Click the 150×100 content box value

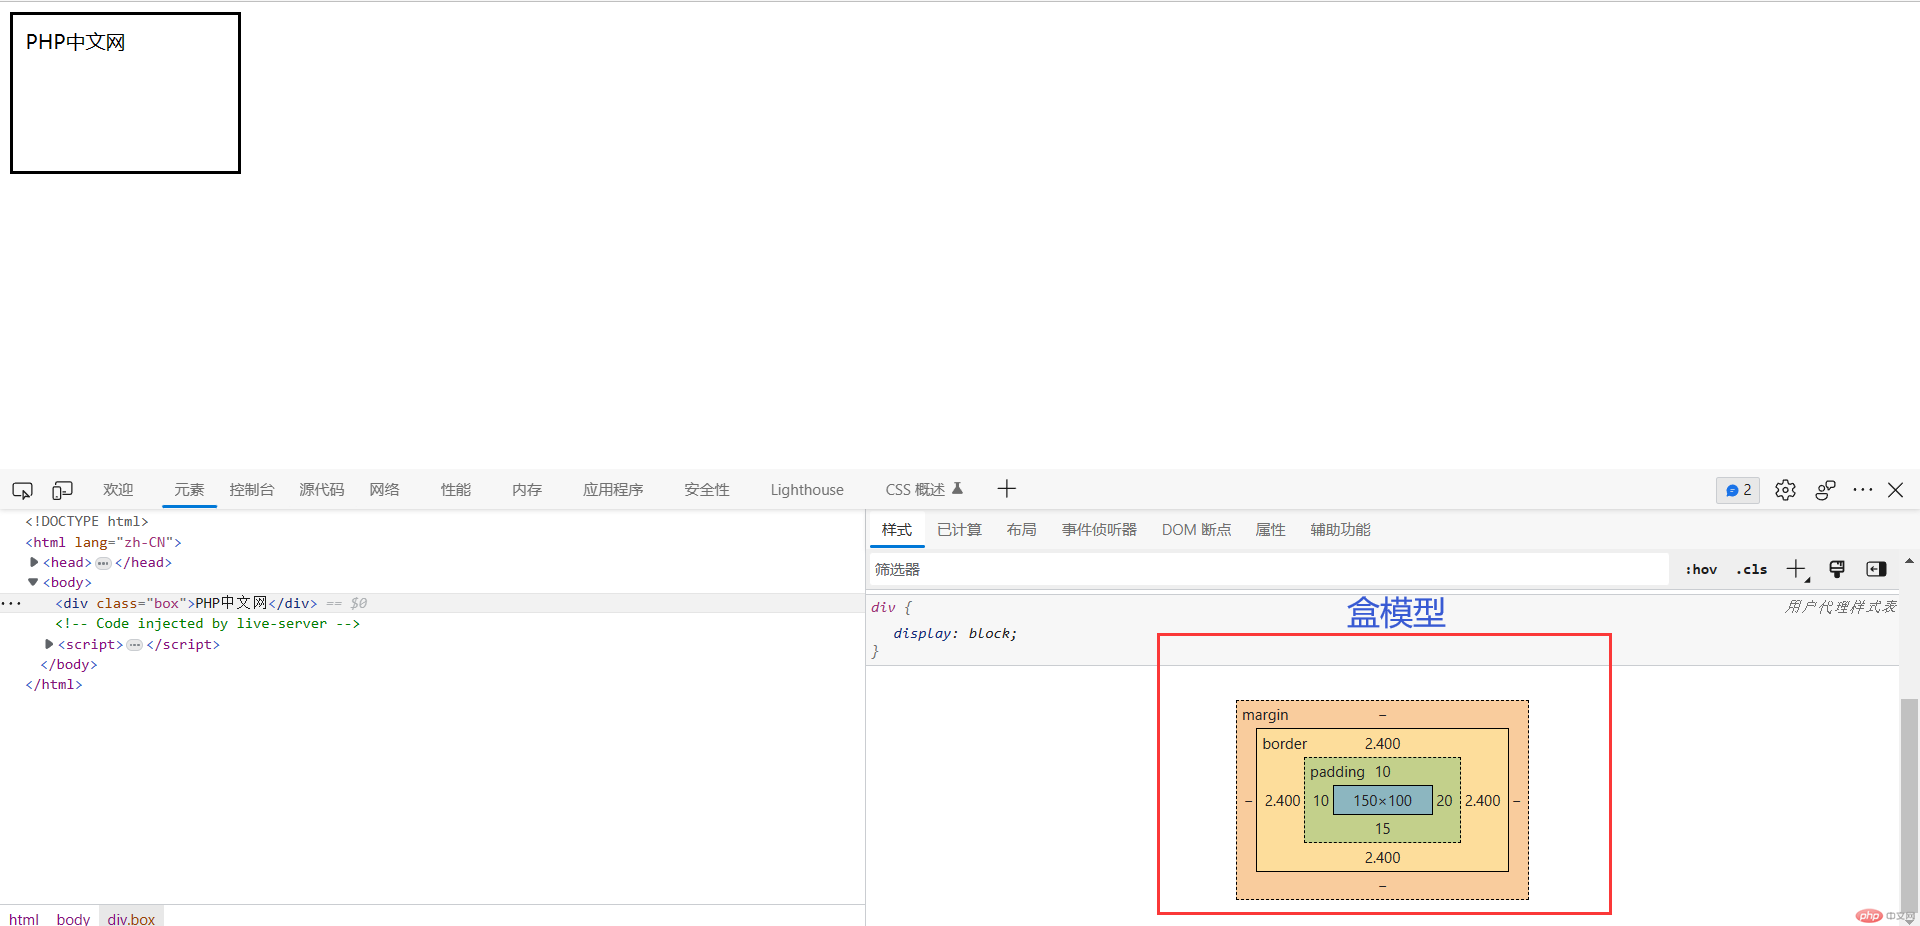[x=1383, y=800]
